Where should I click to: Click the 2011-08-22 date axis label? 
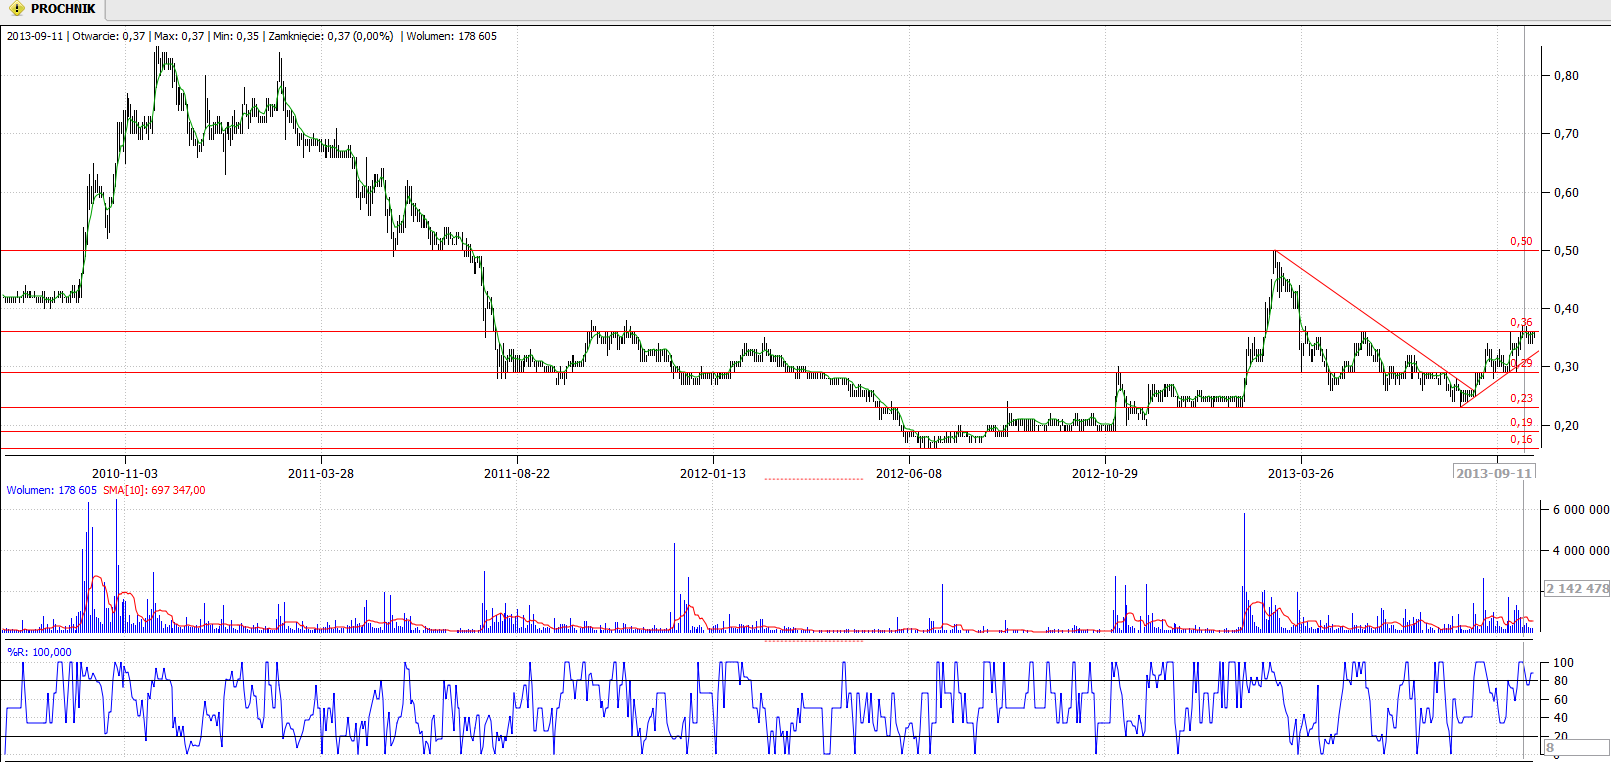tap(517, 473)
